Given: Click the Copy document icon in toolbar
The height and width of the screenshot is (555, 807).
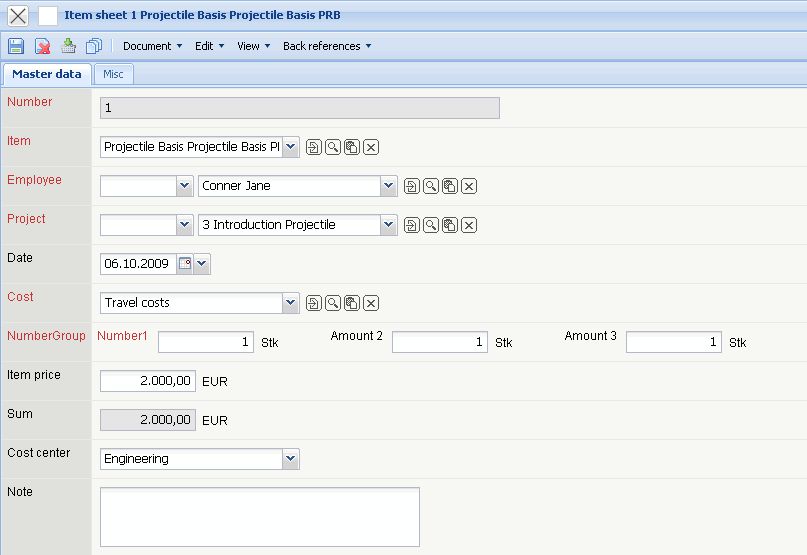Looking at the screenshot, I should (94, 46).
